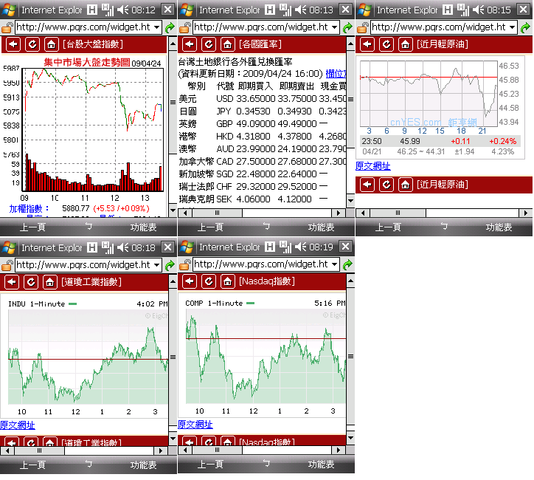Expand the address dropdown in 08:19 window

(x=334, y=264)
